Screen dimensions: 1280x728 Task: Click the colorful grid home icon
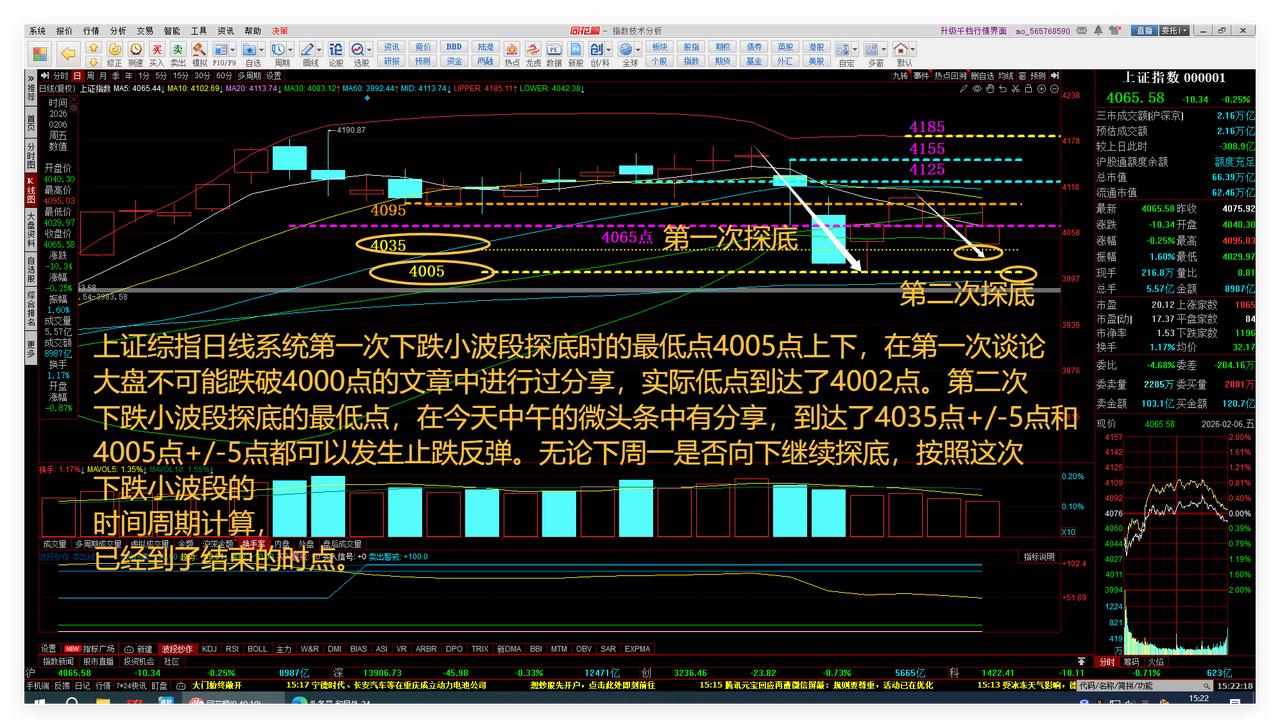pos(39,54)
